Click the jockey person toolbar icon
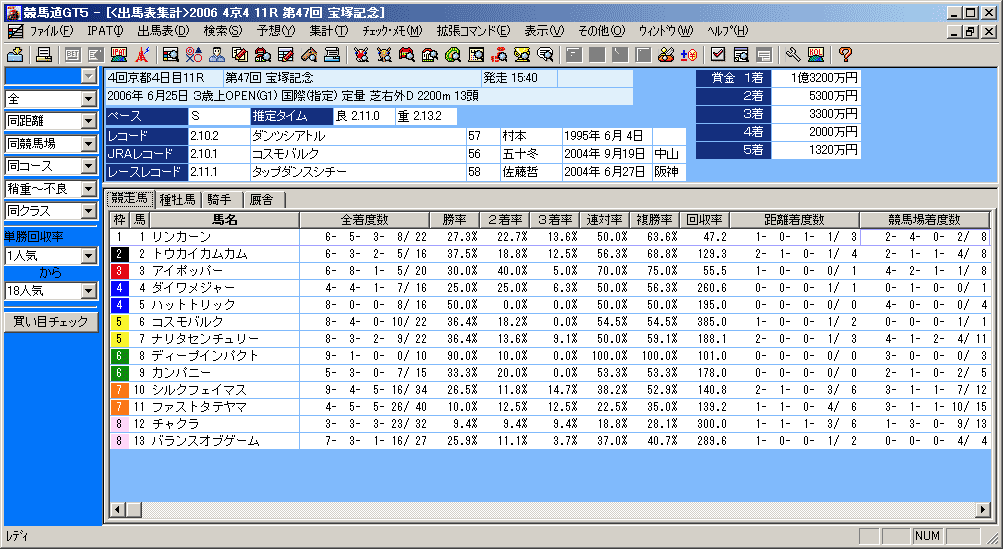Viewport: 1003px width, 549px height. coord(216,54)
